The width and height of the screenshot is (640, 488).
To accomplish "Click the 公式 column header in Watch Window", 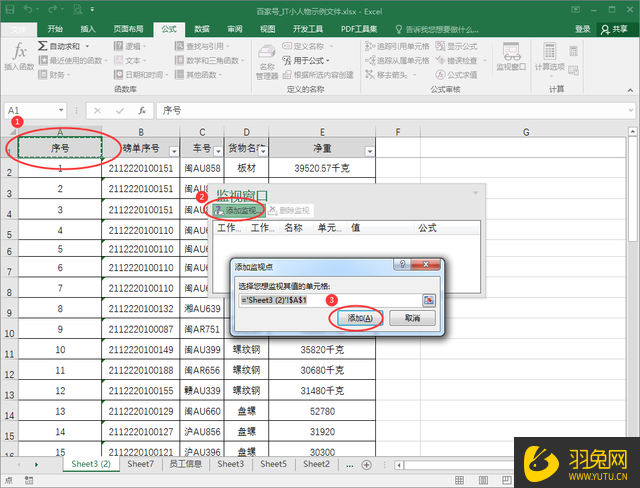I will pyautogui.click(x=447, y=228).
